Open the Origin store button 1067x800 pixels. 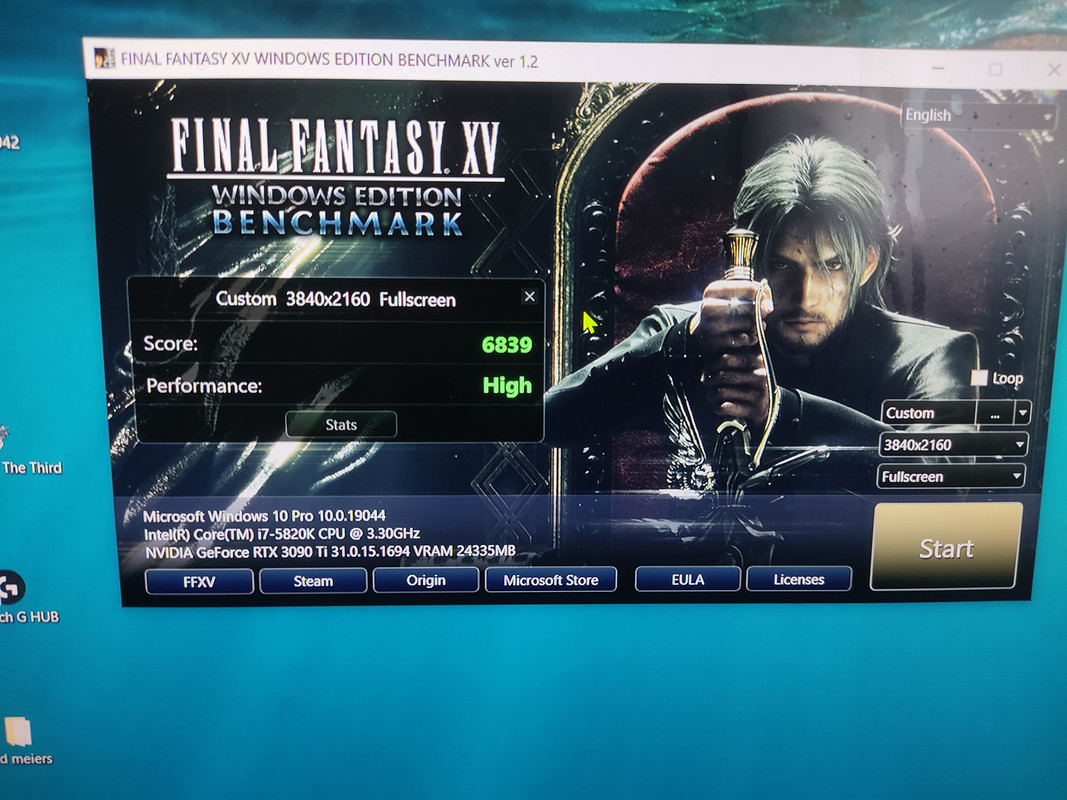426,580
